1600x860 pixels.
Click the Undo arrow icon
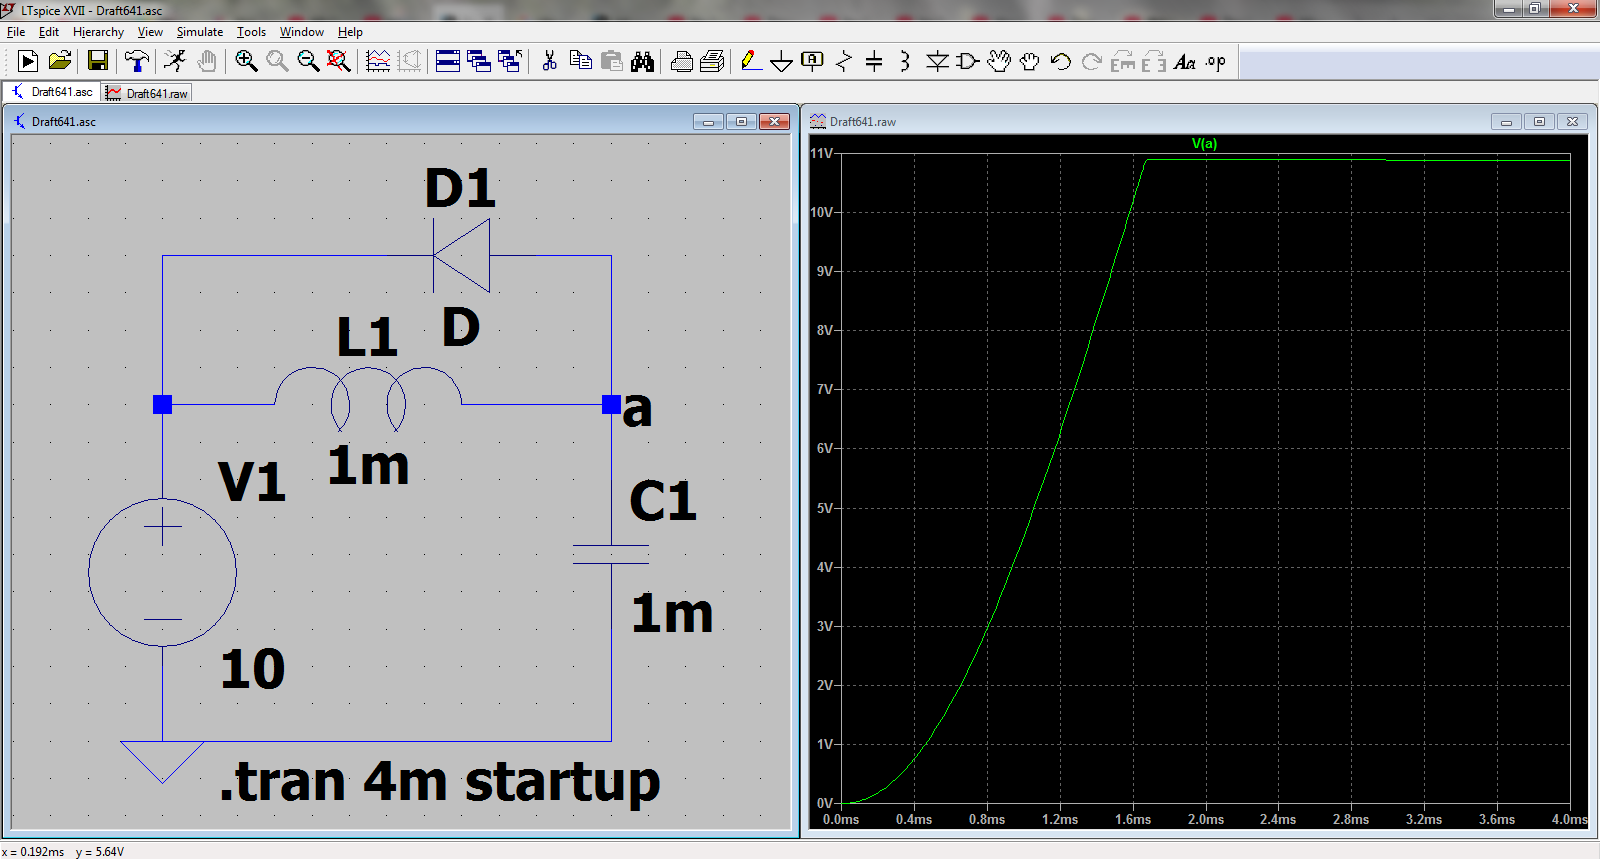1060,61
